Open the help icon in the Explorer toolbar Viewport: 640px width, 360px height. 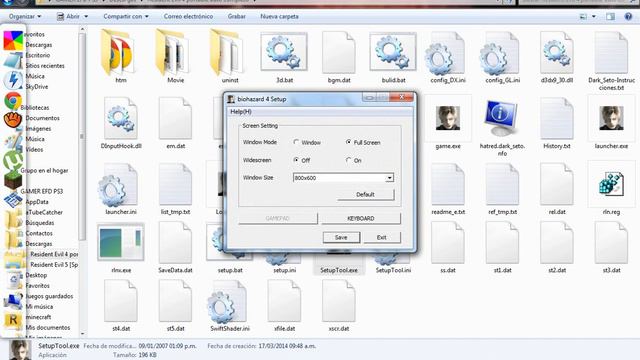coord(628,16)
